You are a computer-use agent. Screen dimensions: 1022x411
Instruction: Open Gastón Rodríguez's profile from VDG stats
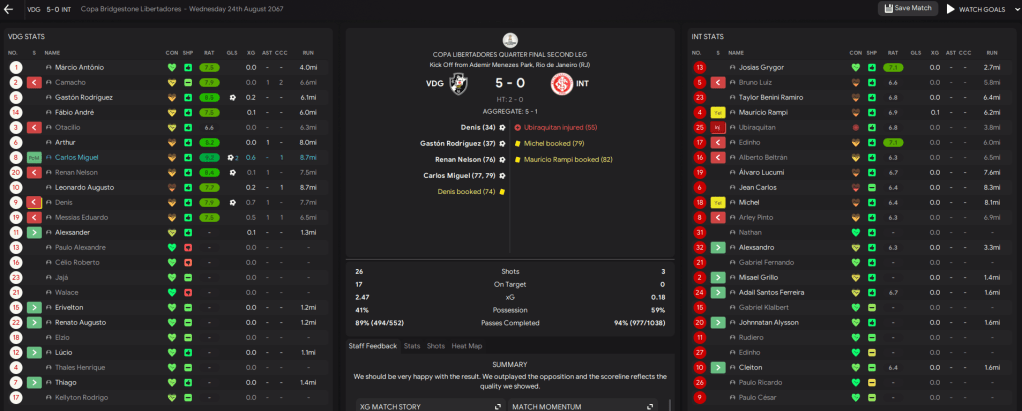click(84, 97)
